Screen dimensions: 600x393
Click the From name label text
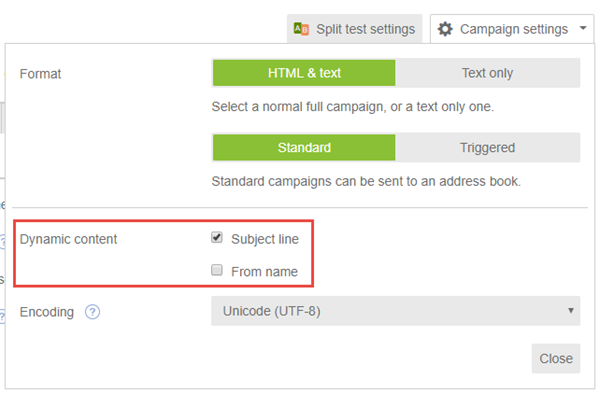click(264, 272)
